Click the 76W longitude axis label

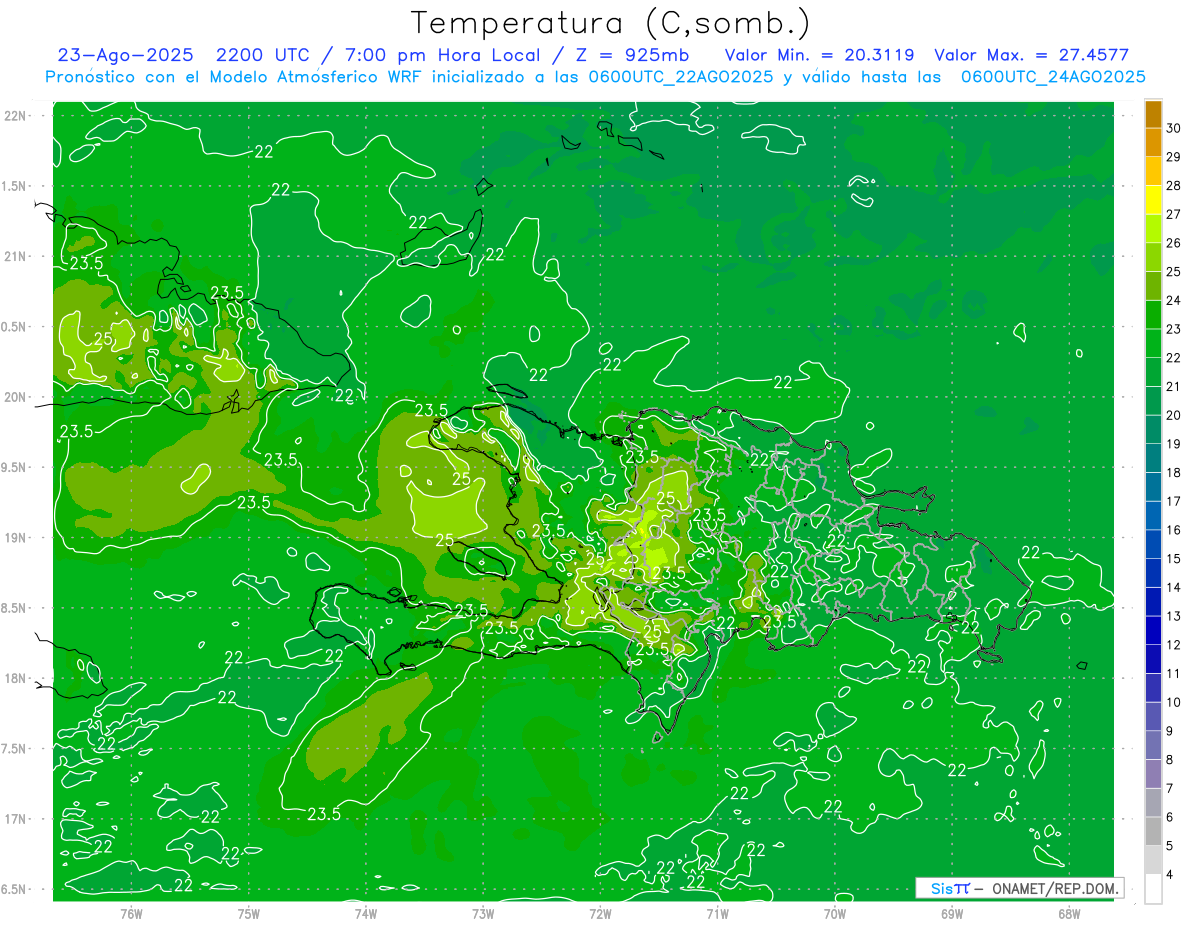(131, 913)
